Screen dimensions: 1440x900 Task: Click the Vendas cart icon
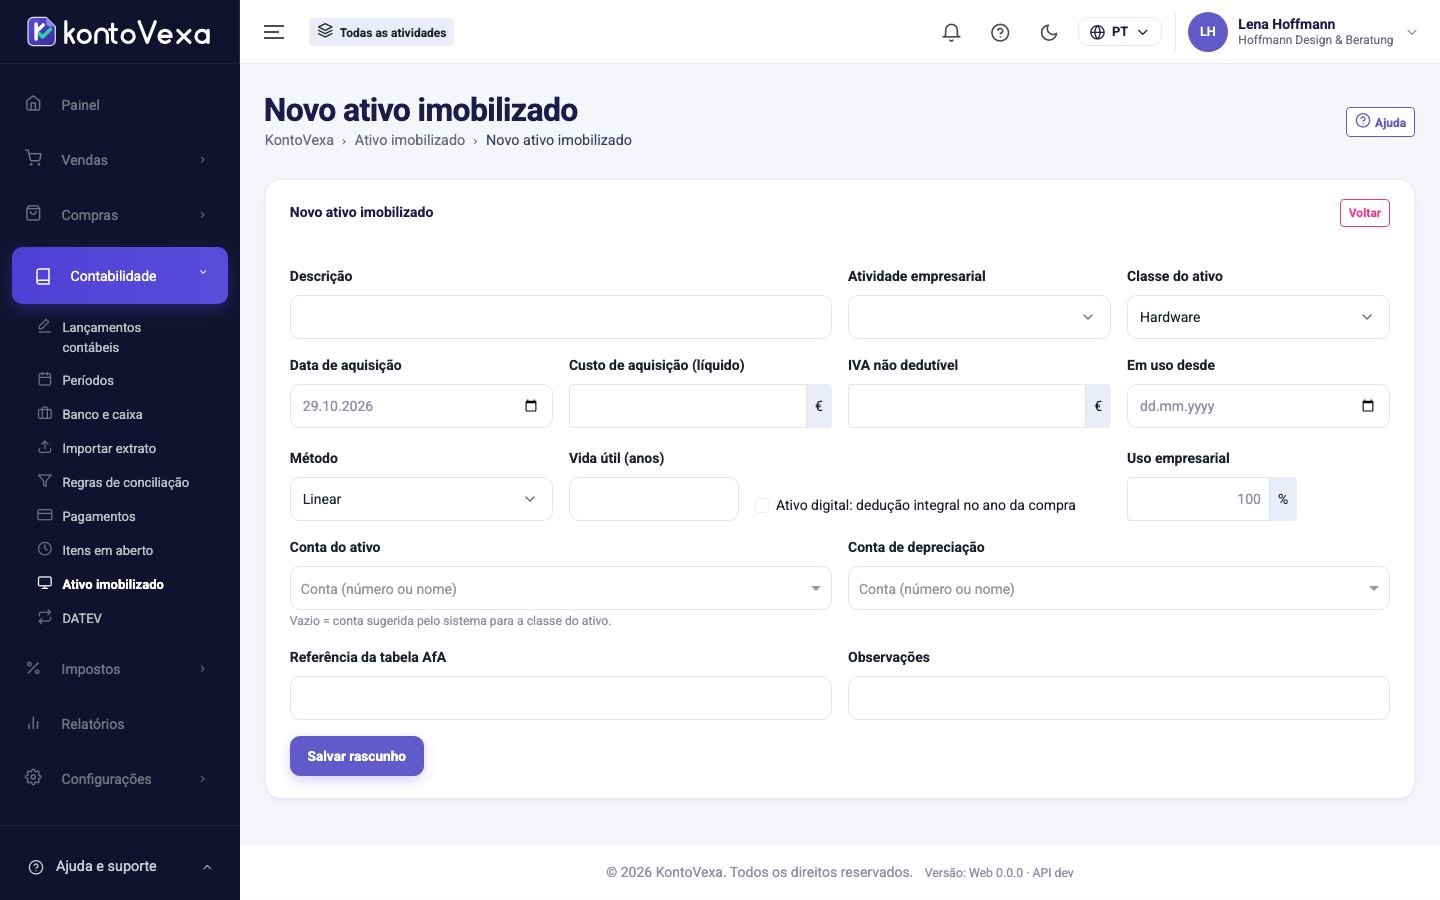[33, 158]
